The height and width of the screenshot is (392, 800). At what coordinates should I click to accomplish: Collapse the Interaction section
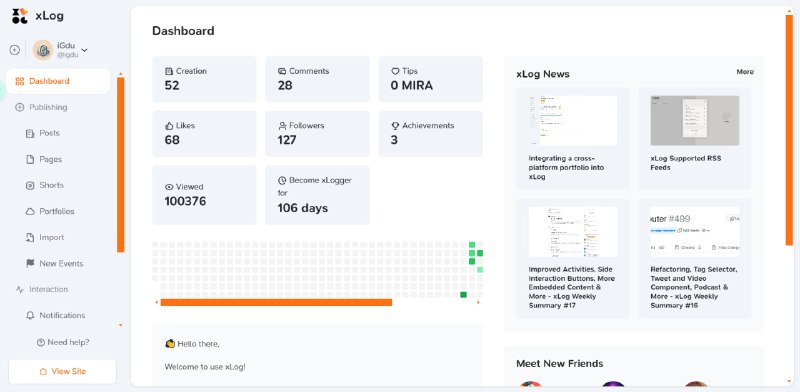[41, 289]
